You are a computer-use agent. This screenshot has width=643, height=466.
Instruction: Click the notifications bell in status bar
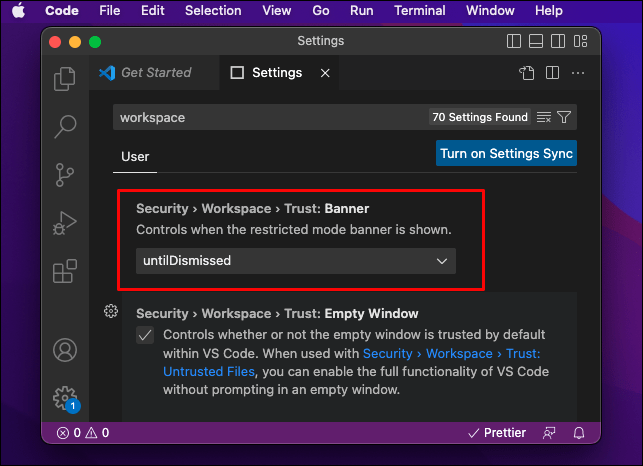pos(578,433)
